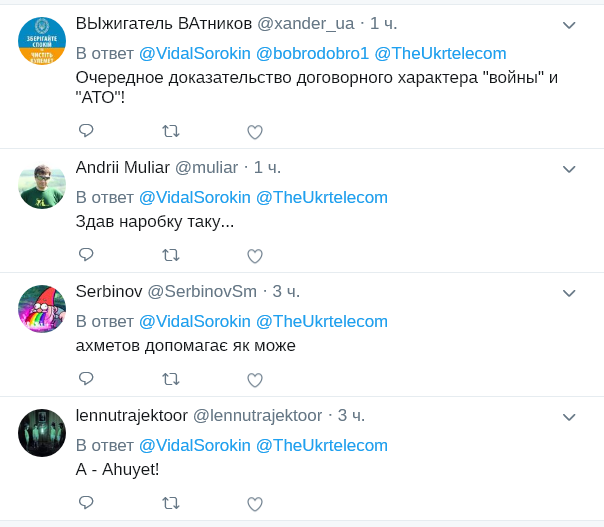
Task: Like lennutrajektoor's tweet
Action: [254, 503]
